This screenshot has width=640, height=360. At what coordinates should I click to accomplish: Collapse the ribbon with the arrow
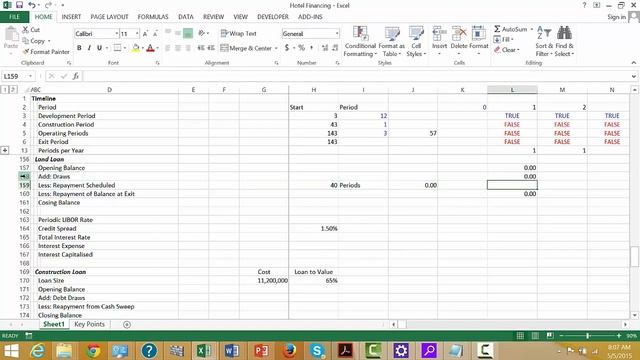pyautogui.click(x=633, y=62)
